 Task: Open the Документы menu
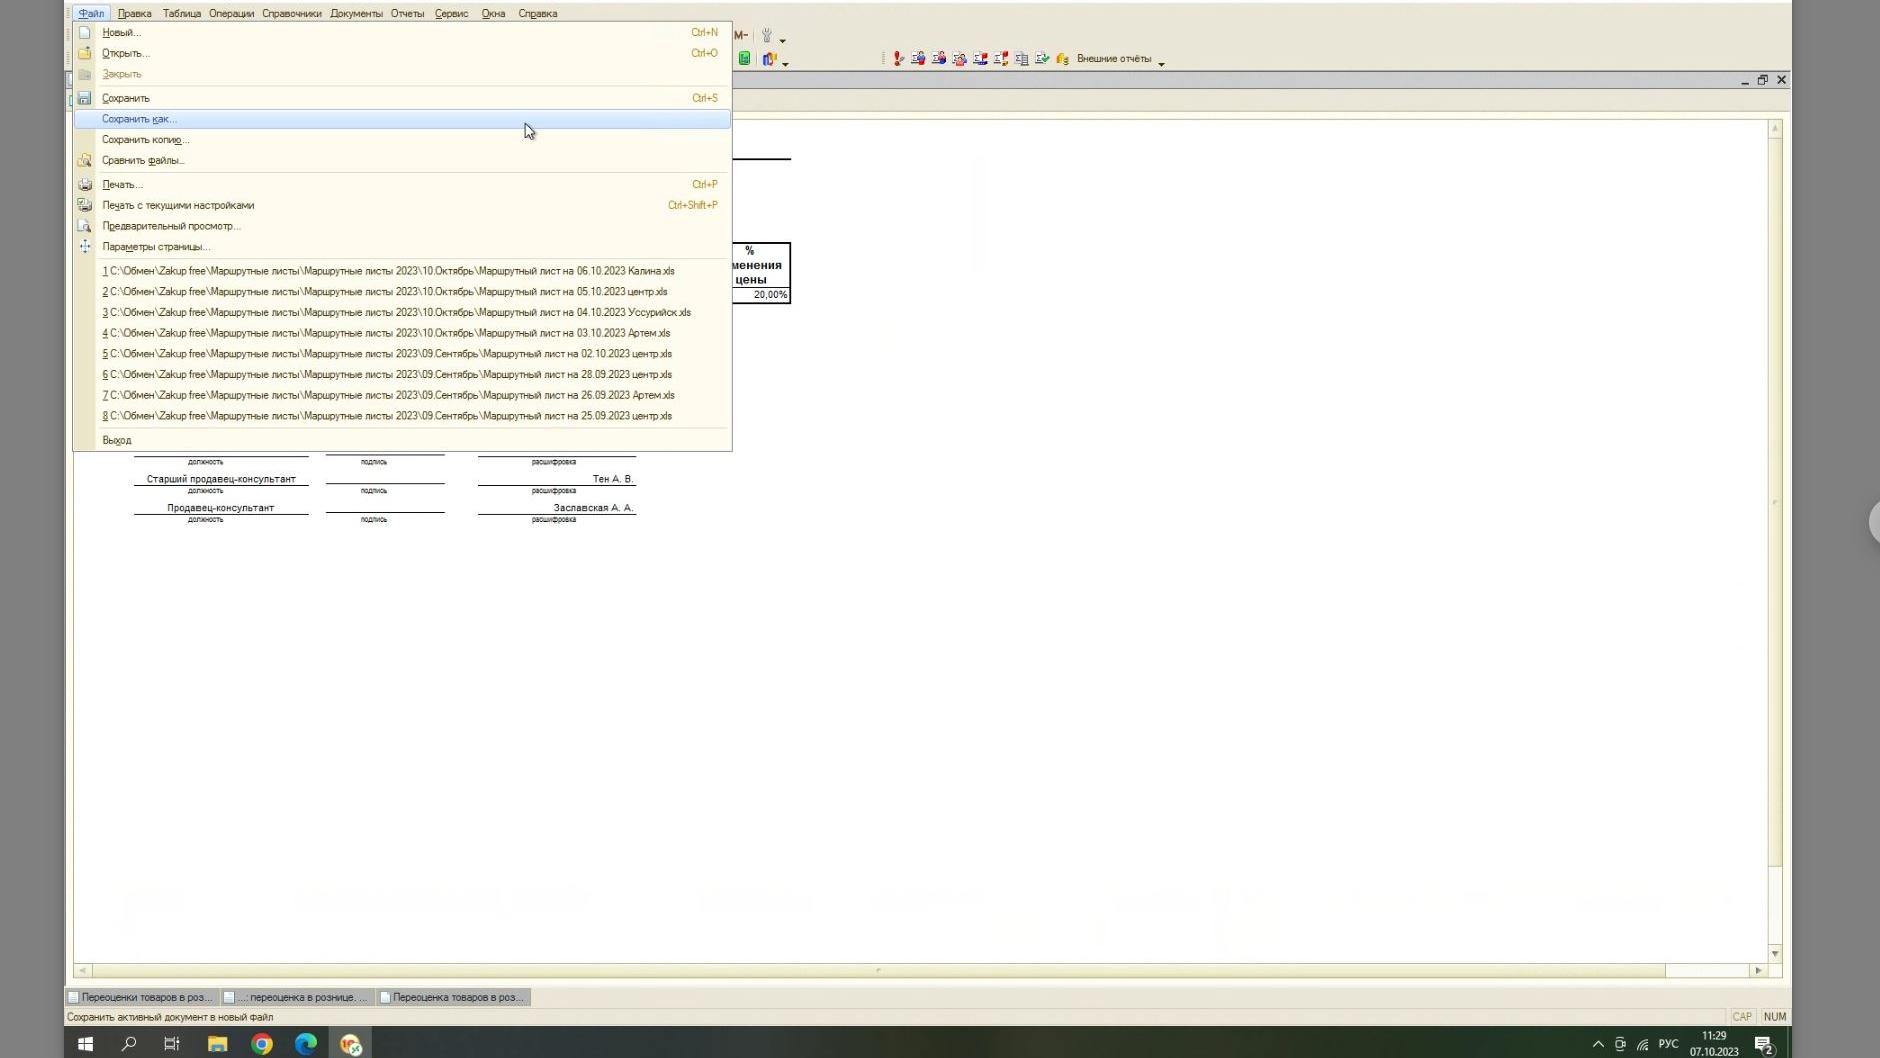tap(356, 13)
